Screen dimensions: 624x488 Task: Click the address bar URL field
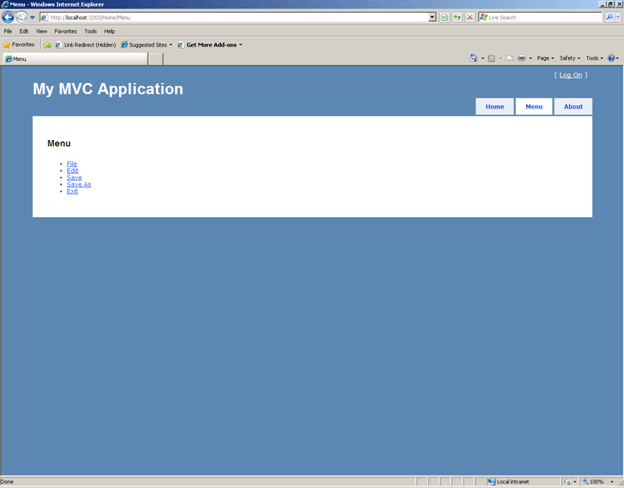[x=234, y=18]
